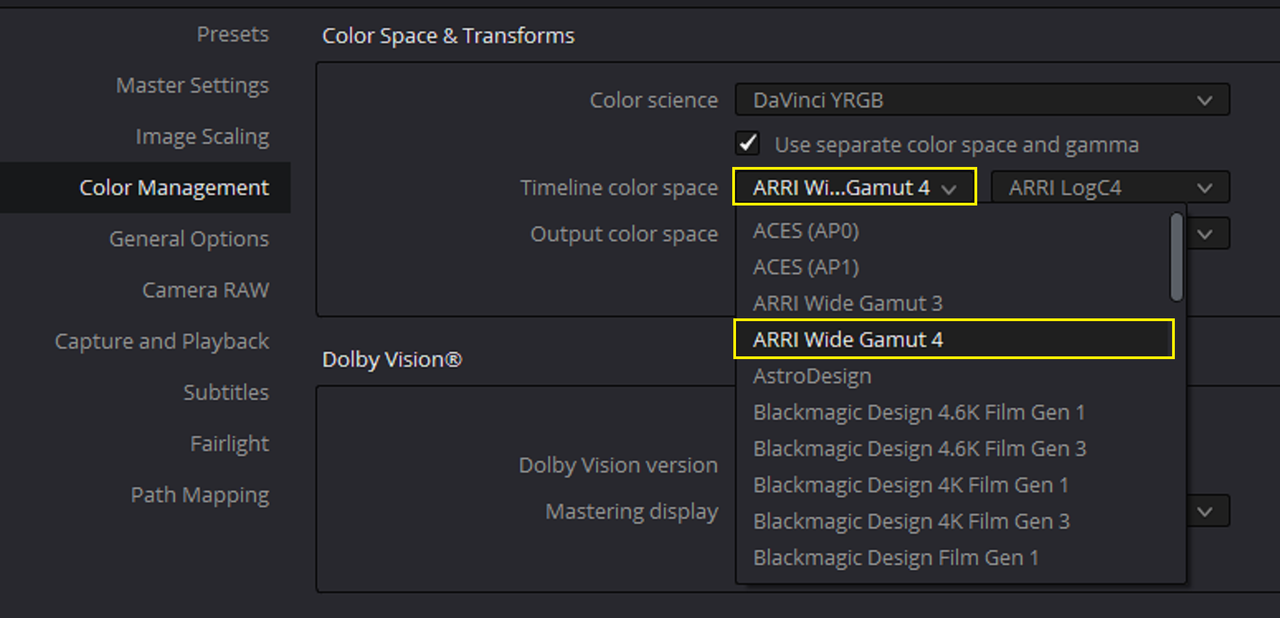This screenshot has height=618, width=1280.
Task: Open the Master Settings section
Action: tap(192, 85)
